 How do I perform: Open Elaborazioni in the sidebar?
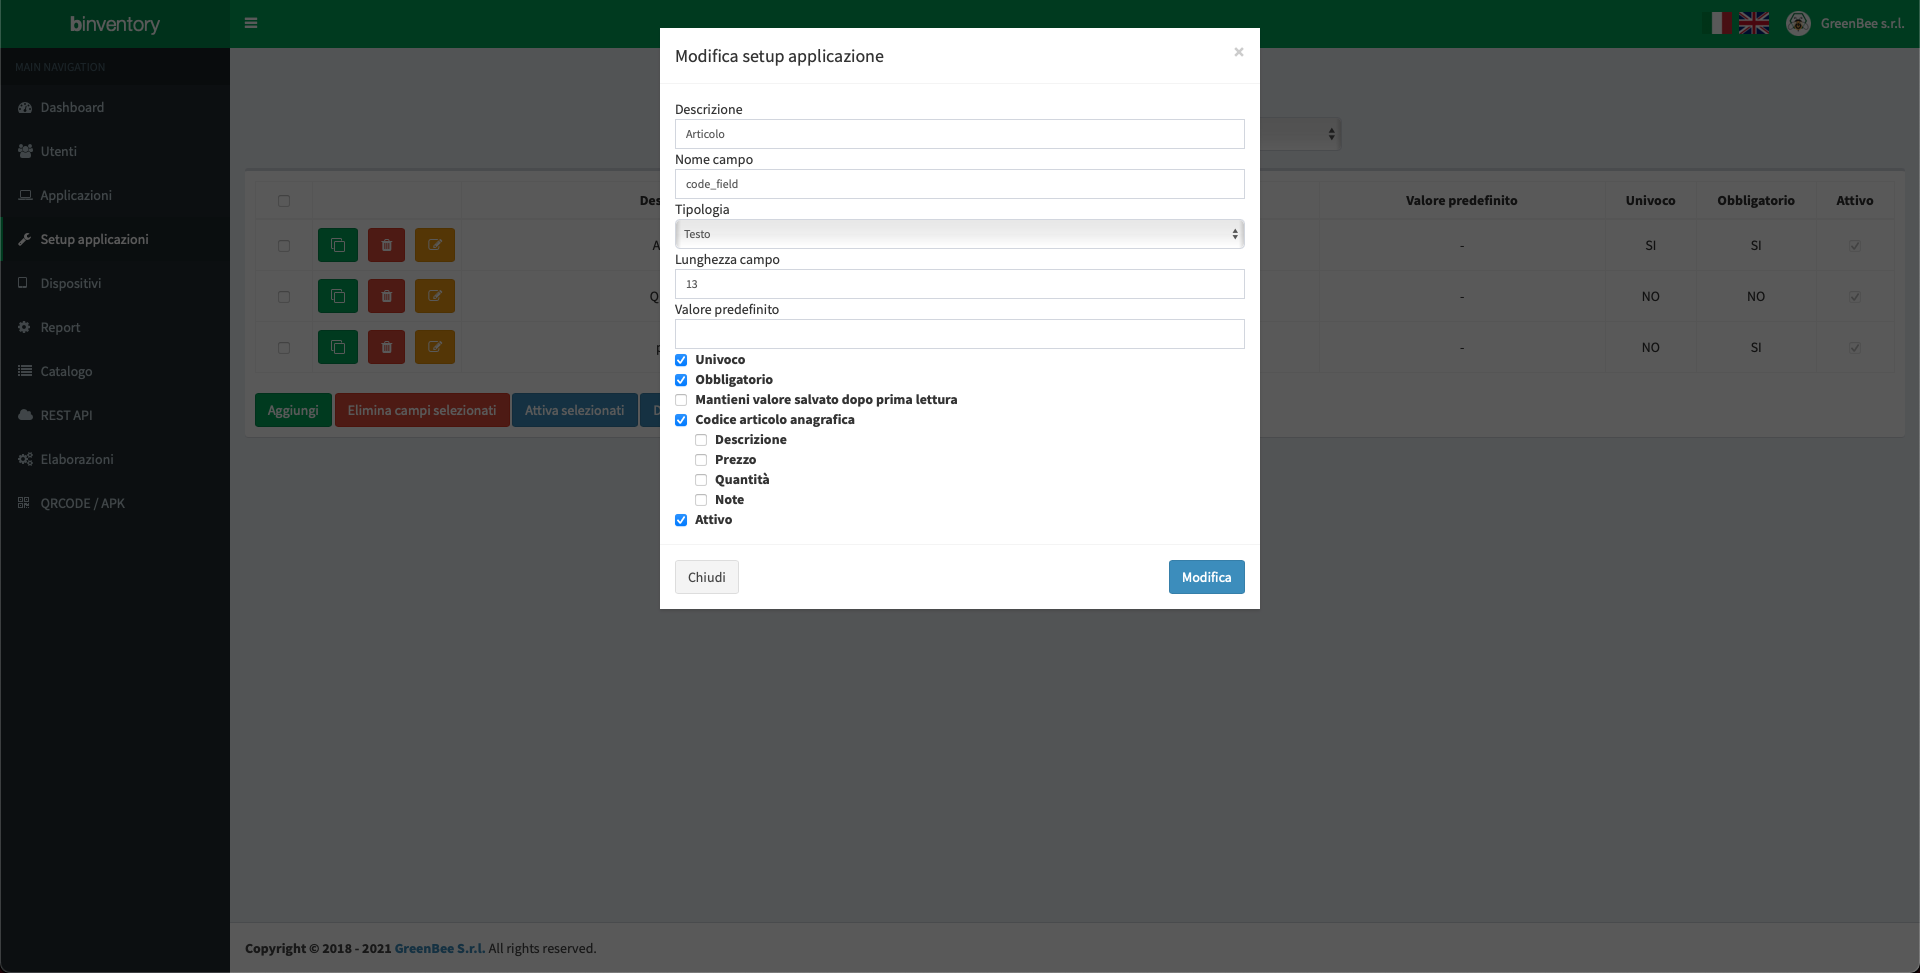coord(115,459)
